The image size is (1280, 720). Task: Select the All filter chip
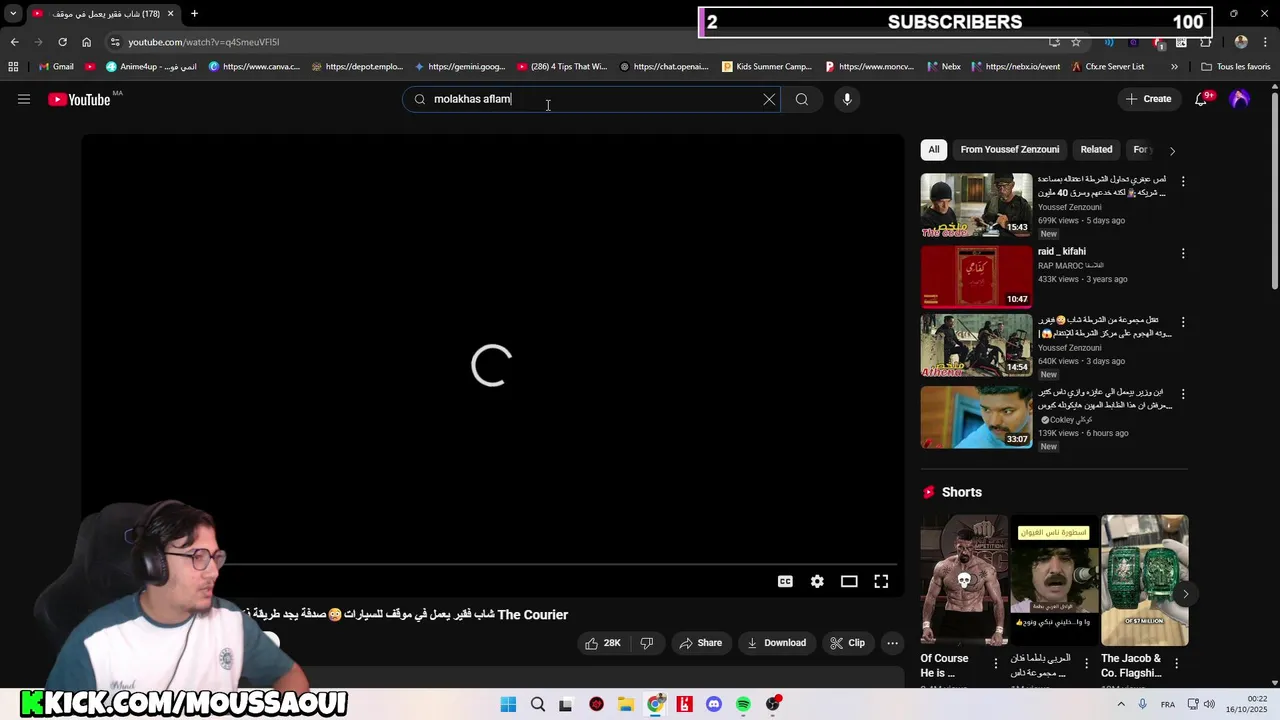(933, 150)
